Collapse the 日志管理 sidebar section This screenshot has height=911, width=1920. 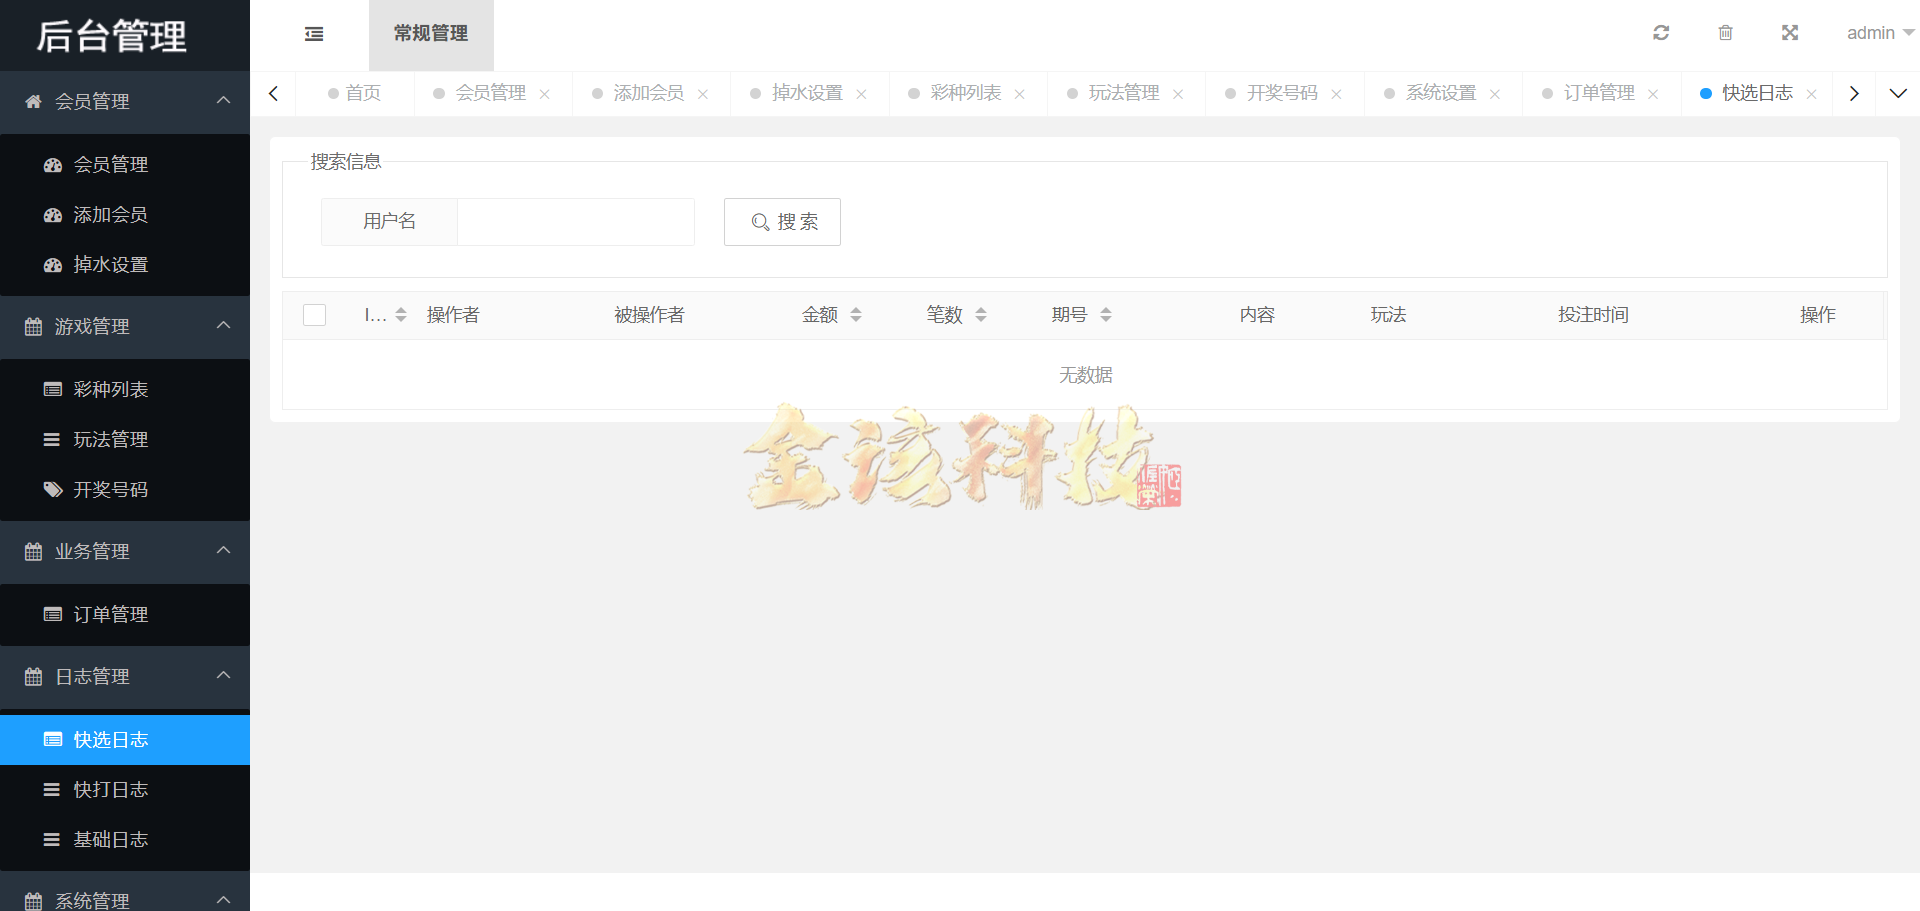pyautogui.click(x=224, y=677)
